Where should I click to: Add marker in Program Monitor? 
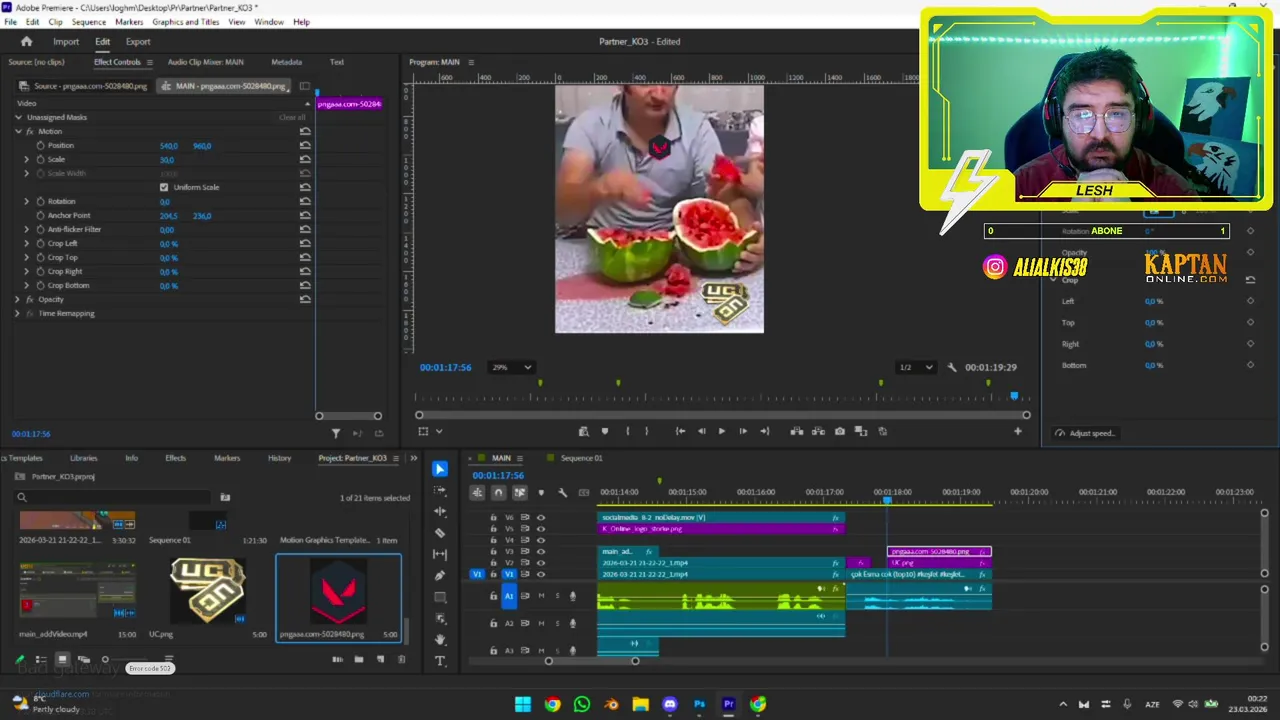605,431
